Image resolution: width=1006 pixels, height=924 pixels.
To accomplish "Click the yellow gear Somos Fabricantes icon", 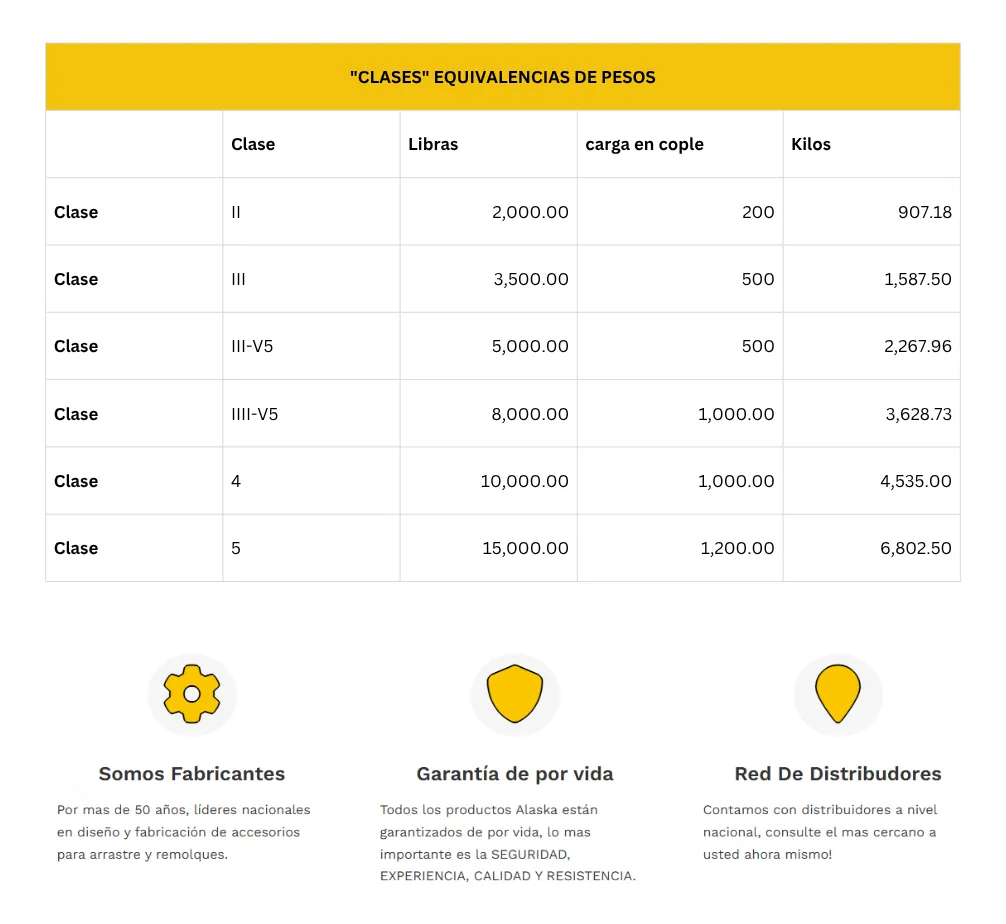I will tap(192, 694).
